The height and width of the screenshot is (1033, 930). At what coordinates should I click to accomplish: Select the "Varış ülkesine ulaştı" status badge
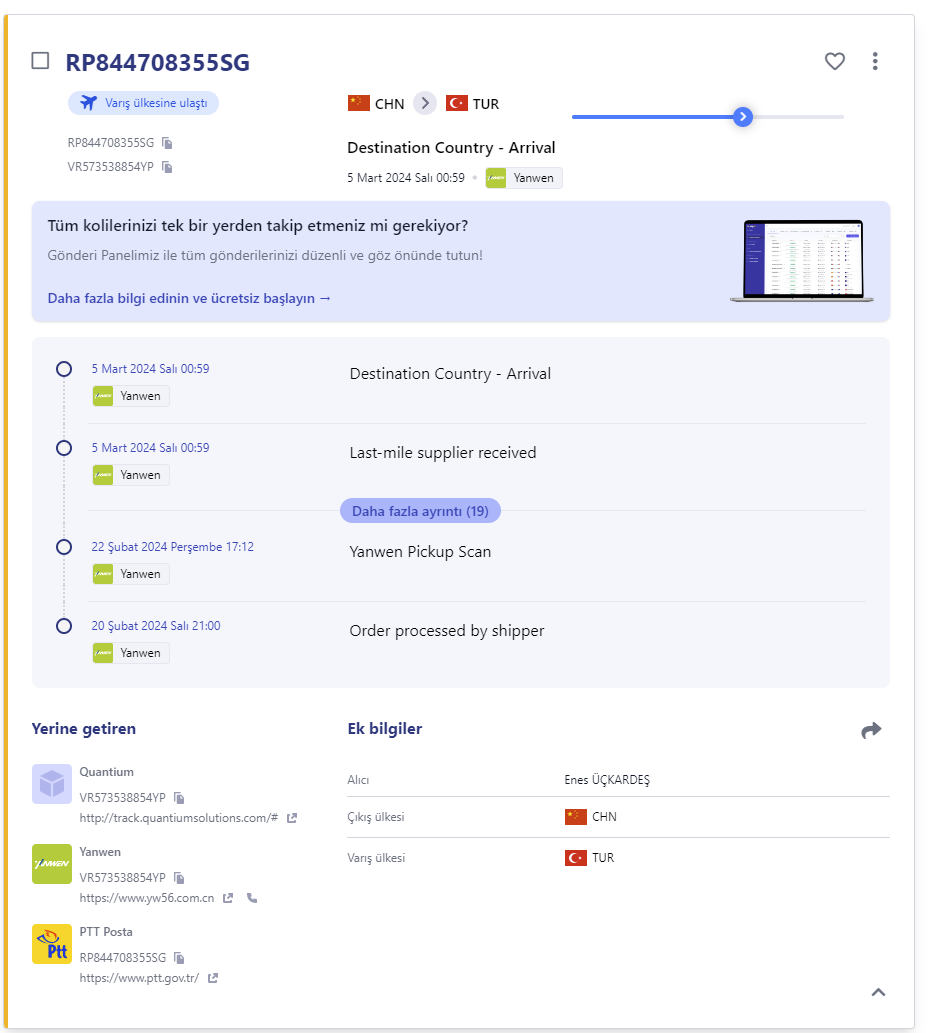click(143, 103)
